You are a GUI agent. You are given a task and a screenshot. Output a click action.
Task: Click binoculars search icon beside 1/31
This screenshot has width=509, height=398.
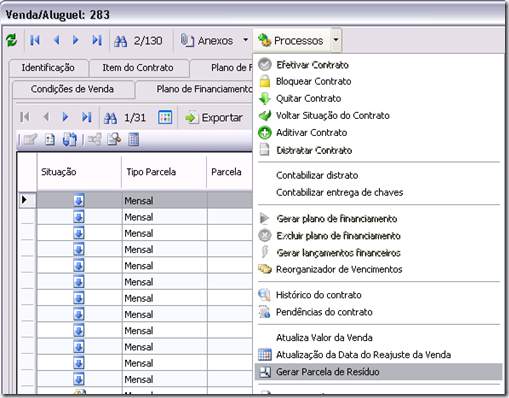click(x=110, y=118)
